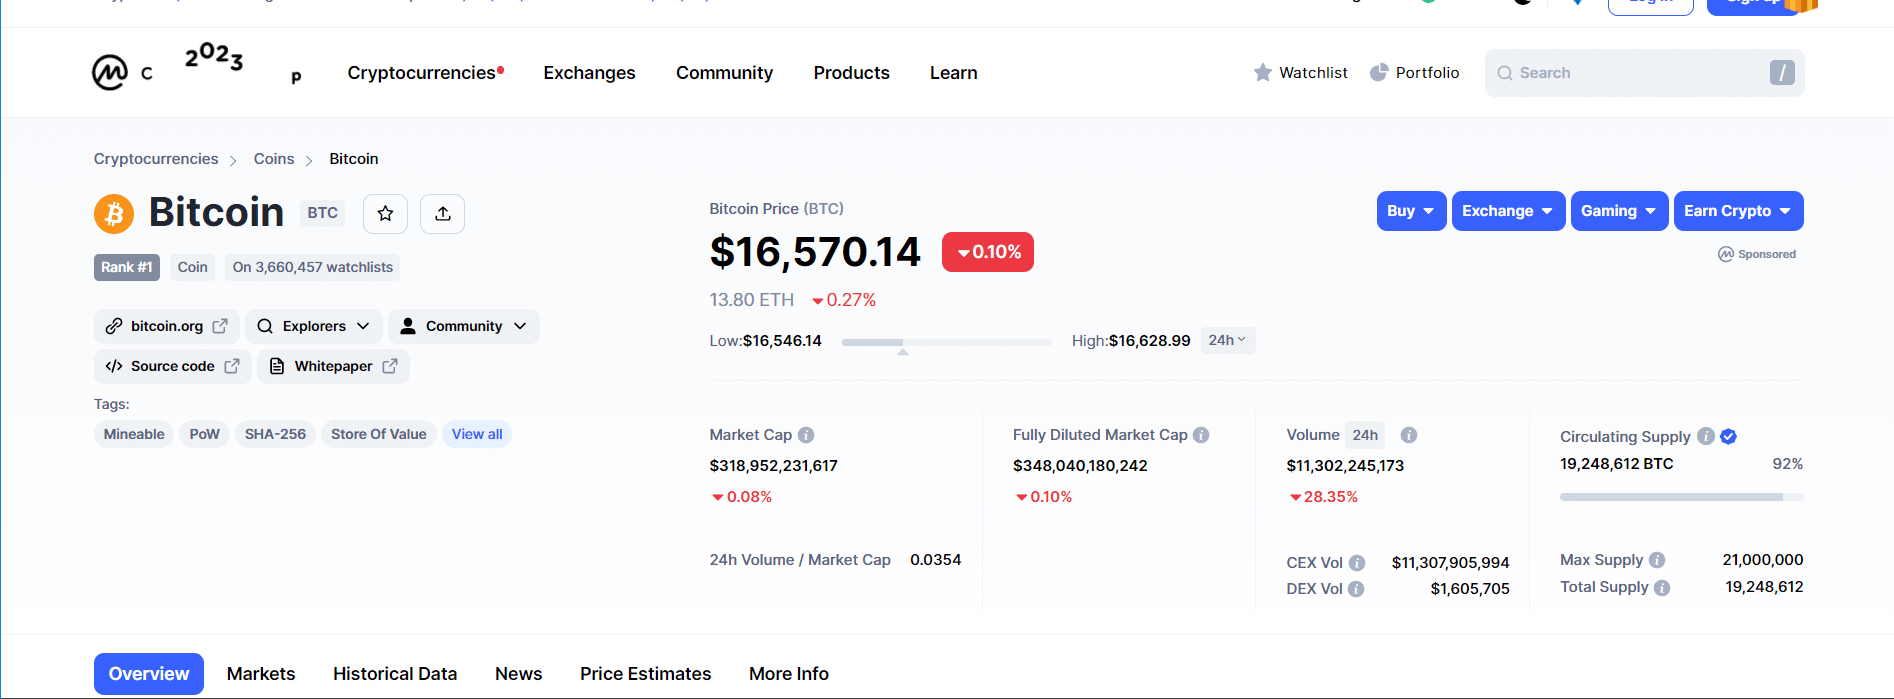Go to Cryptocurrencies in the breadcrumb
The width and height of the screenshot is (1894, 699).
click(x=156, y=159)
